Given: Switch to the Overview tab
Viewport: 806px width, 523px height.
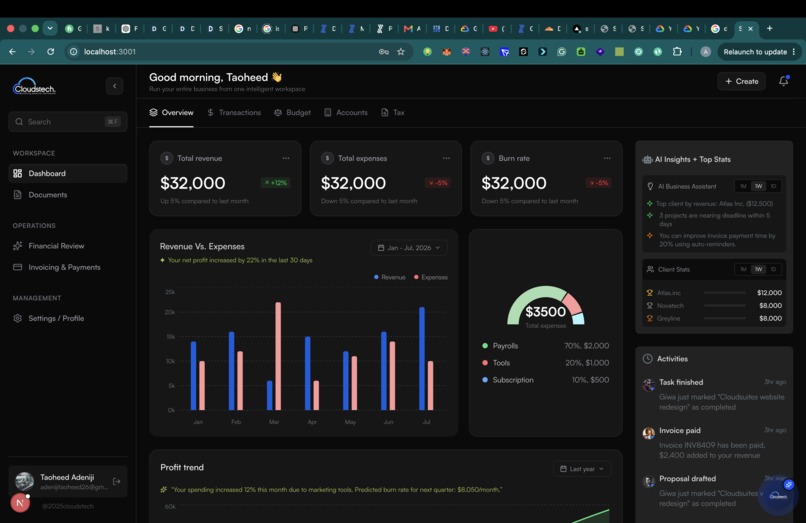Looking at the screenshot, I should pyautogui.click(x=171, y=113).
